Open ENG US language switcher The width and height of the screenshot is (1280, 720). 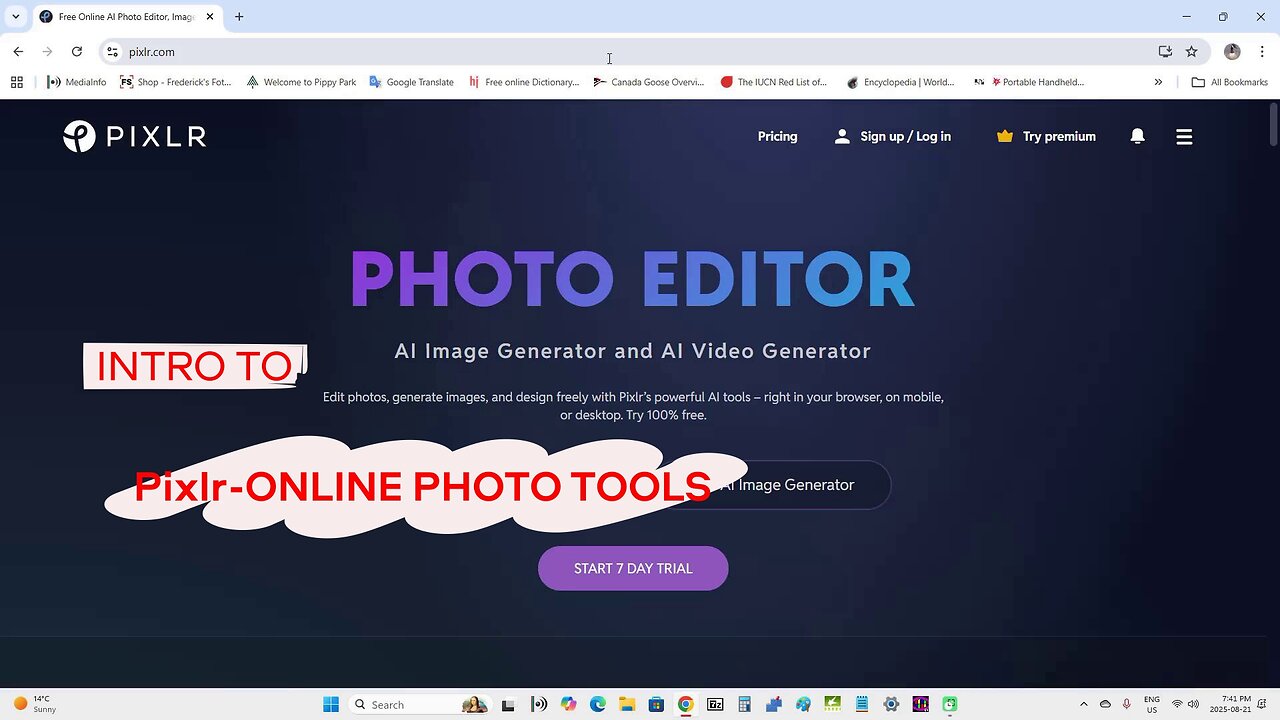(1152, 704)
